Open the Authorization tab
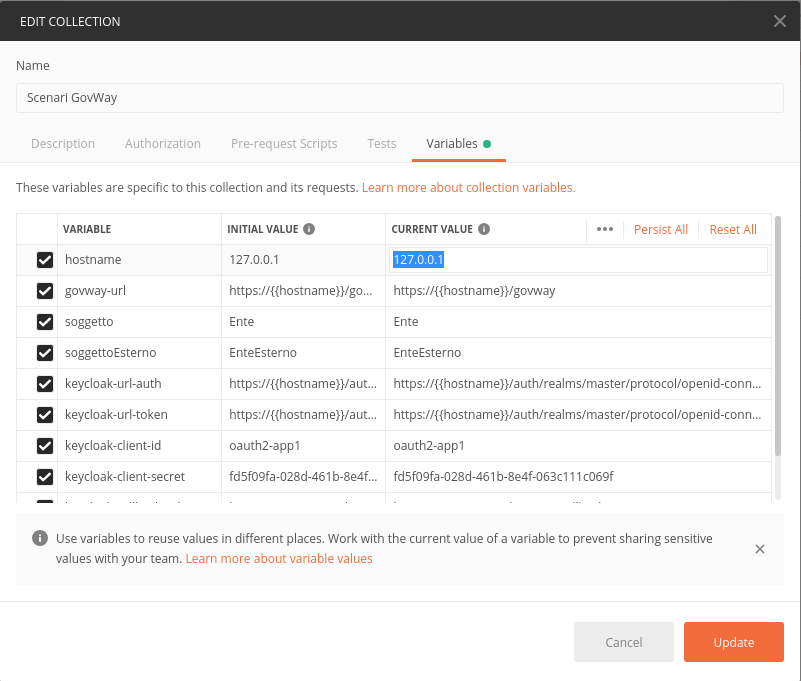The width and height of the screenshot is (801, 681). [x=162, y=144]
